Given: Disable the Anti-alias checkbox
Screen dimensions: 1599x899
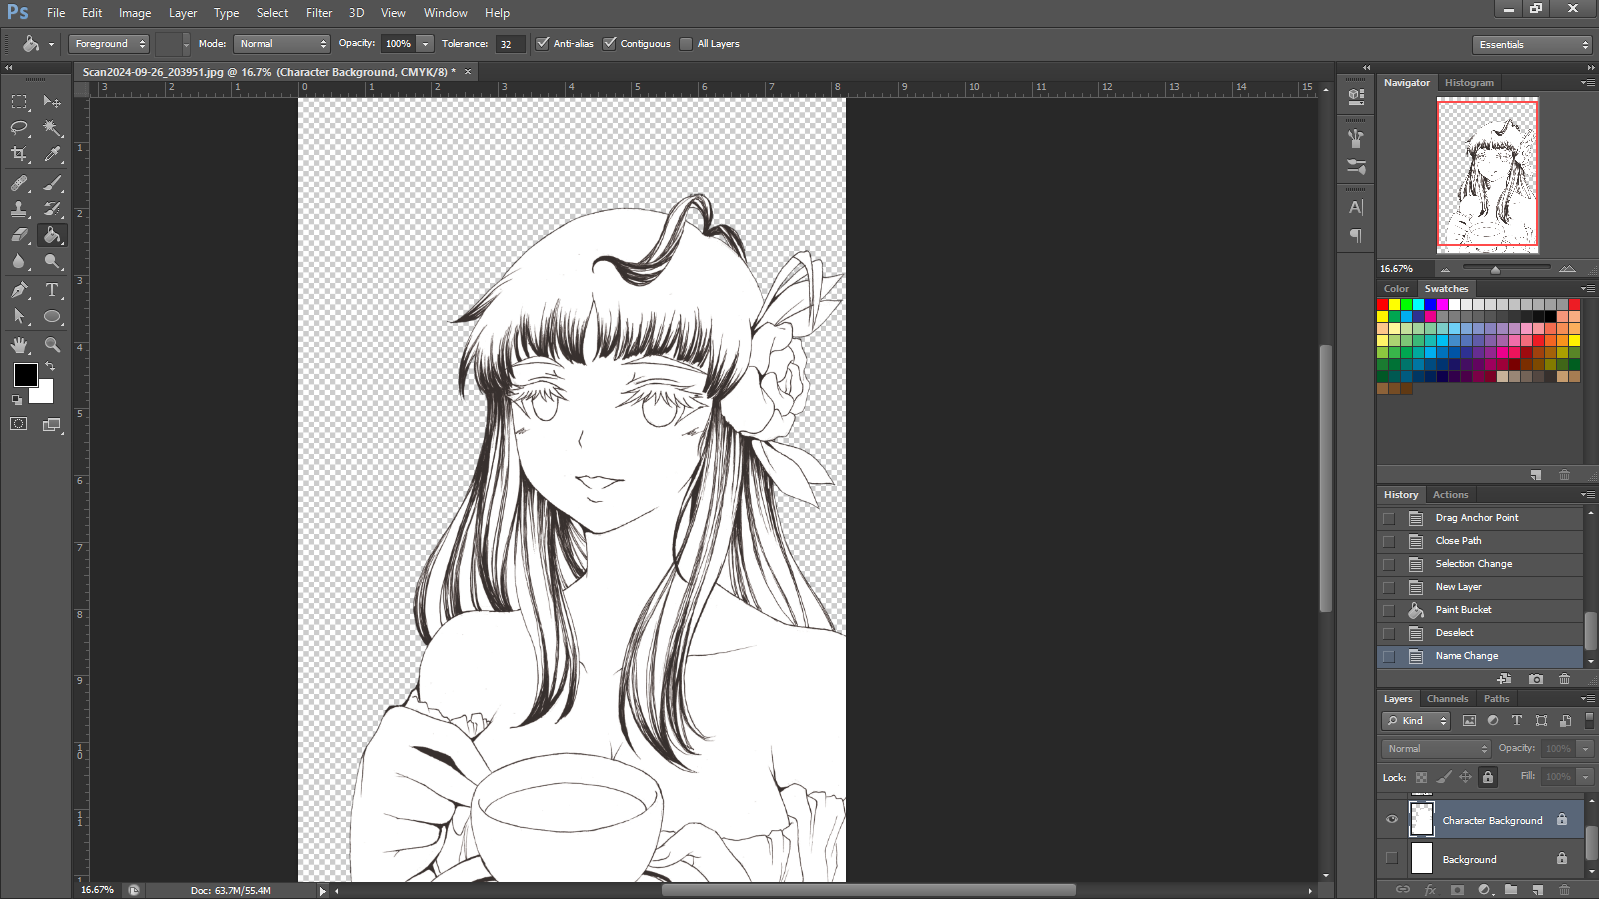Looking at the screenshot, I should coord(543,44).
